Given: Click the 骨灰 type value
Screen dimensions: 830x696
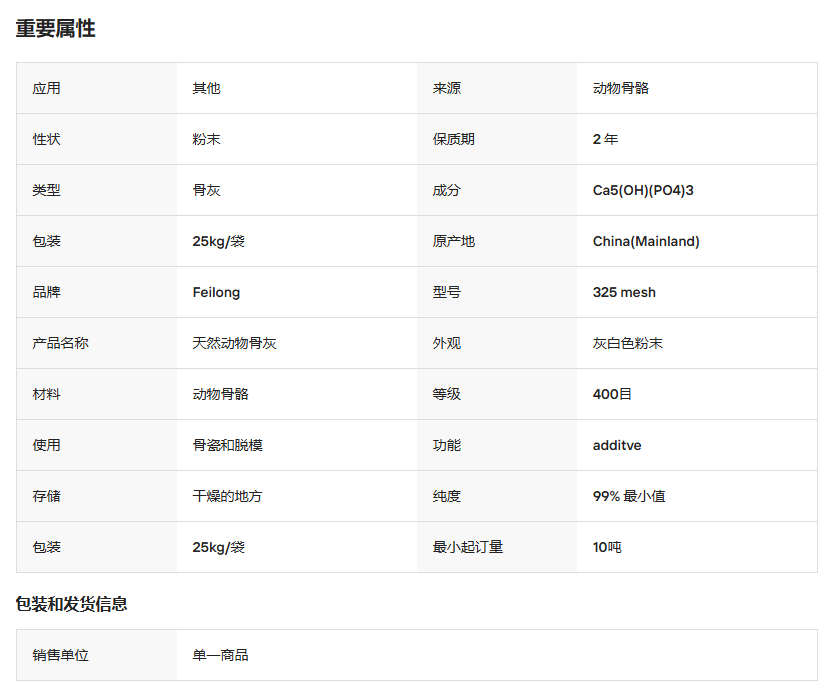Looking at the screenshot, I should pos(206,190).
